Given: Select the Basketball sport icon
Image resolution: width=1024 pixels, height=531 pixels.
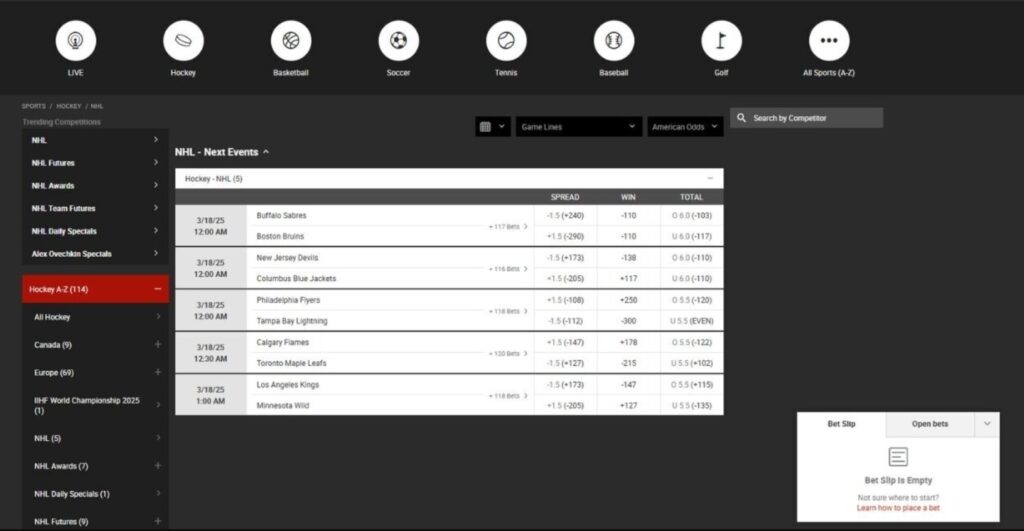Looking at the screenshot, I should click(x=291, y=40).
